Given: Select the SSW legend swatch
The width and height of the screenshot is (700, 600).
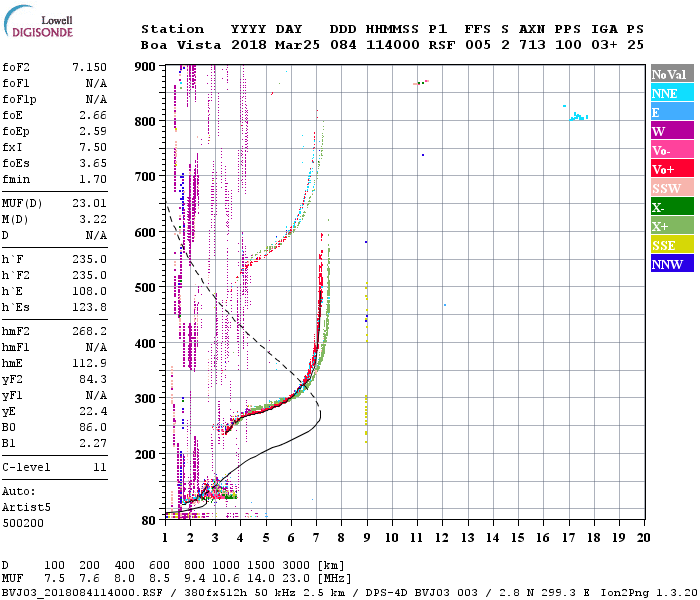Looking at the screenshot, I should 672,188.
